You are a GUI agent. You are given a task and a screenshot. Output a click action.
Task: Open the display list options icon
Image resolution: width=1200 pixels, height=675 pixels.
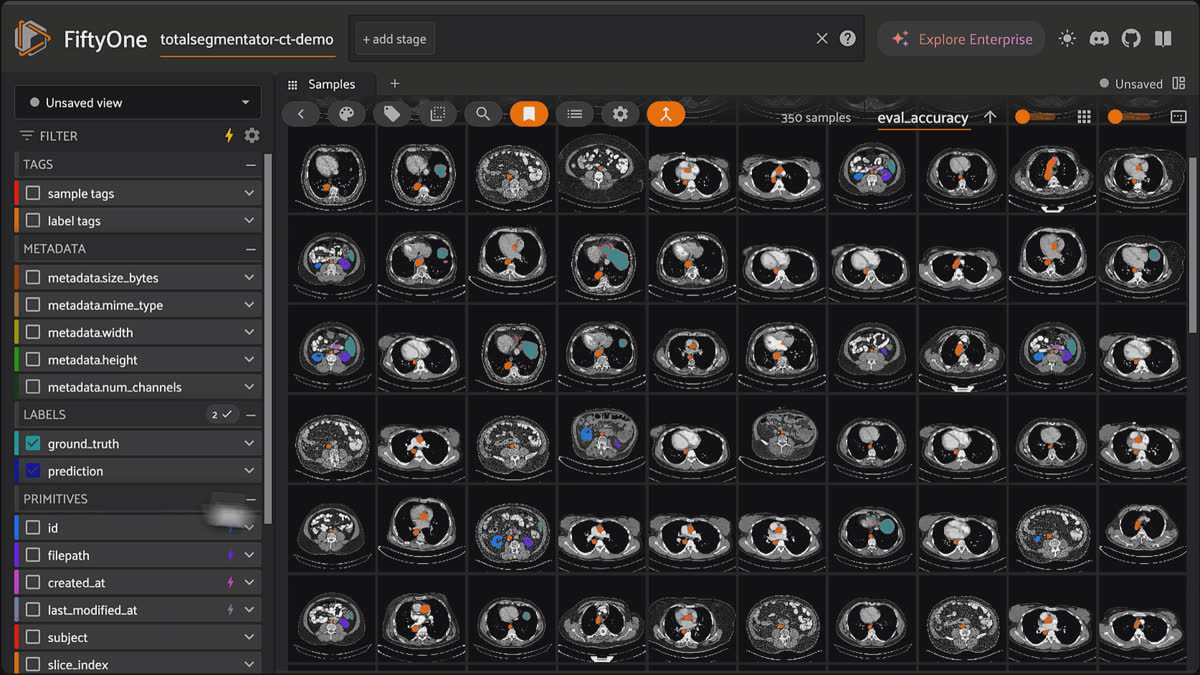[575, 114]
